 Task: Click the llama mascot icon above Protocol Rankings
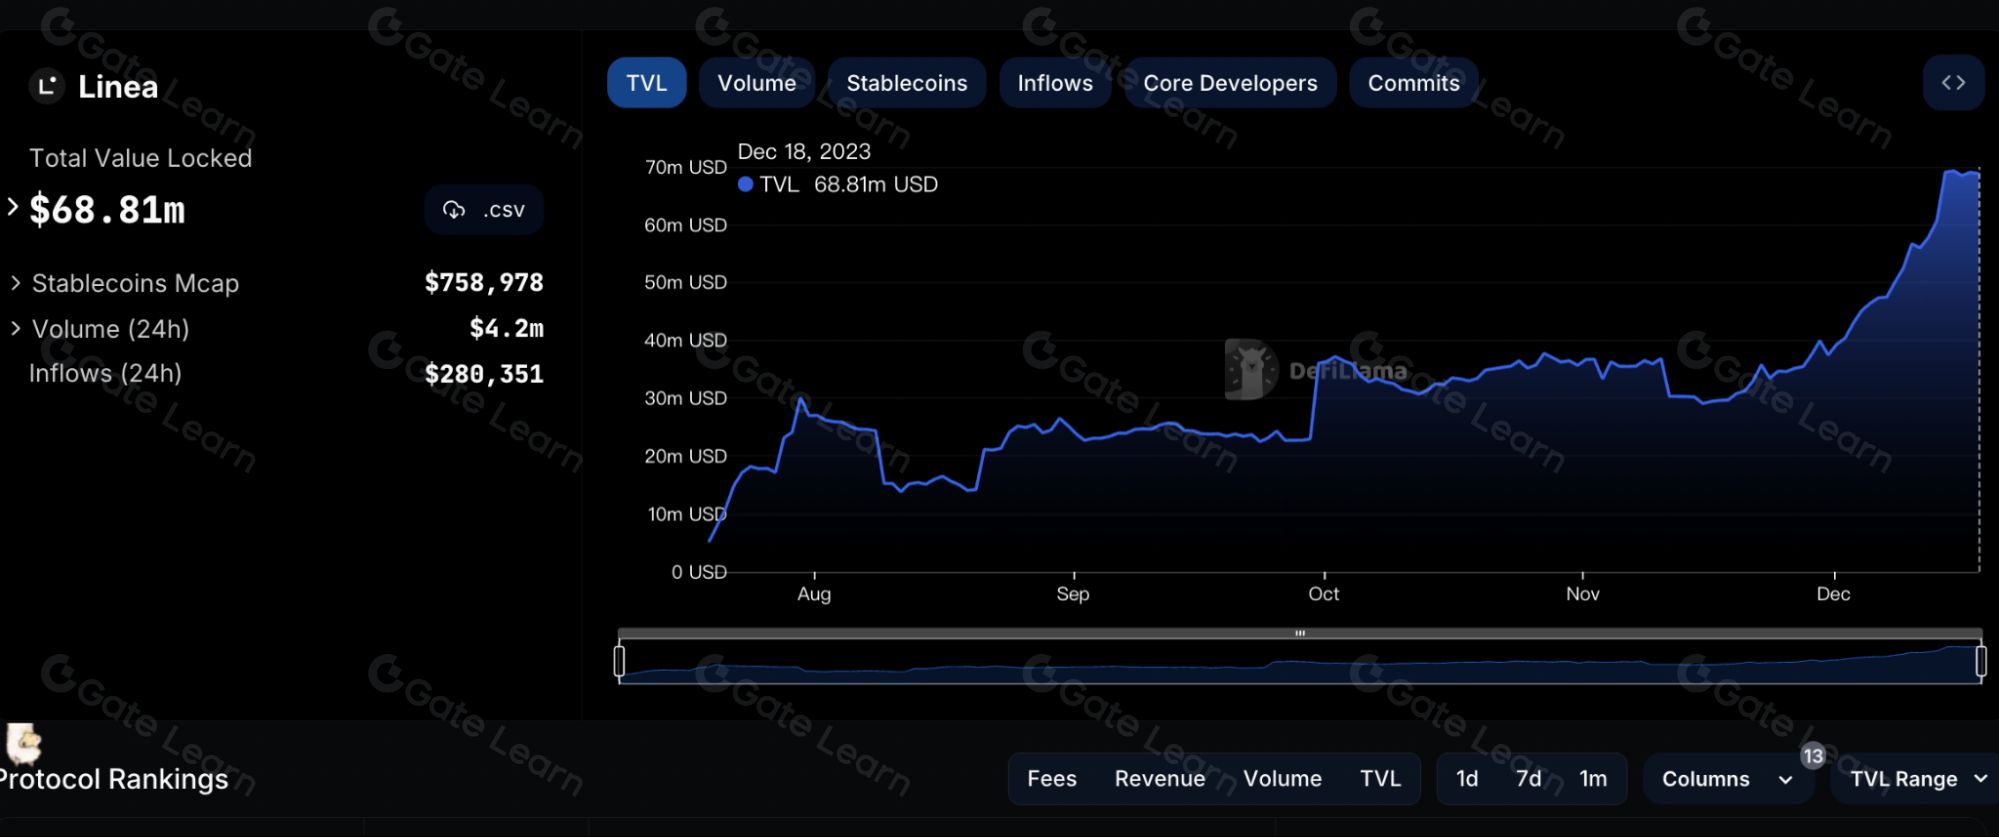pos(23,744)
